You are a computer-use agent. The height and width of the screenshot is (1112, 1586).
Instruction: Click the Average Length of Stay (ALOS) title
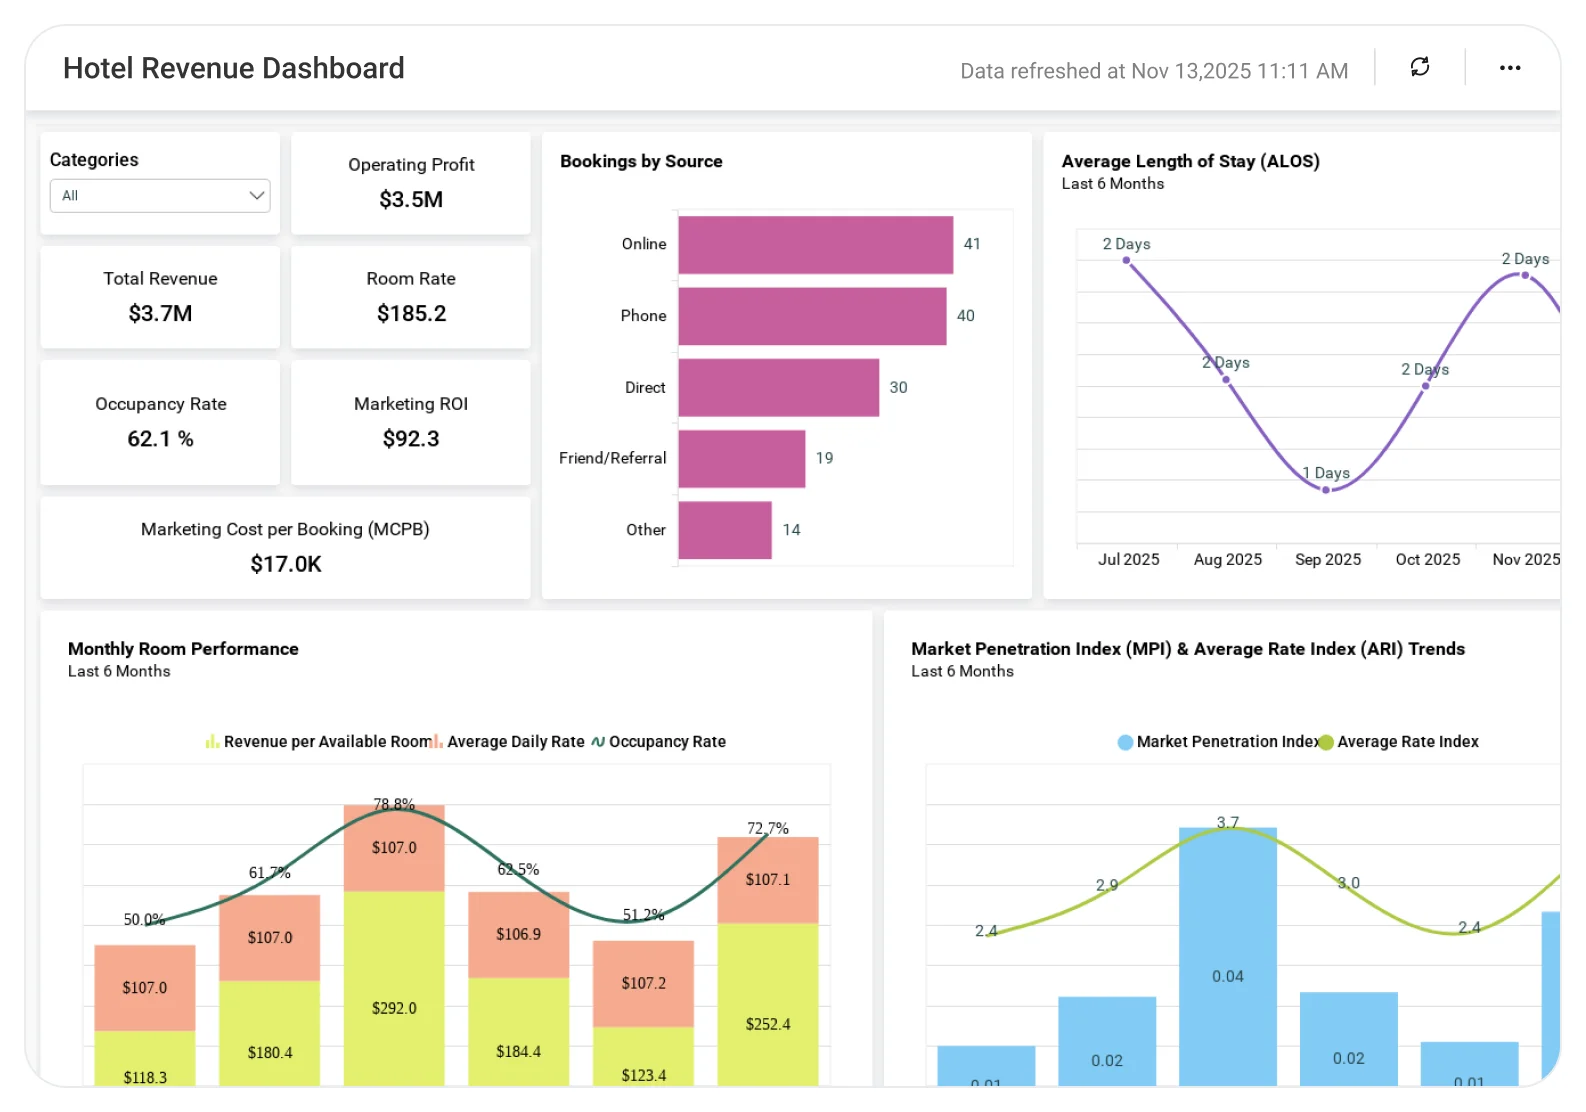[1191, 161]
